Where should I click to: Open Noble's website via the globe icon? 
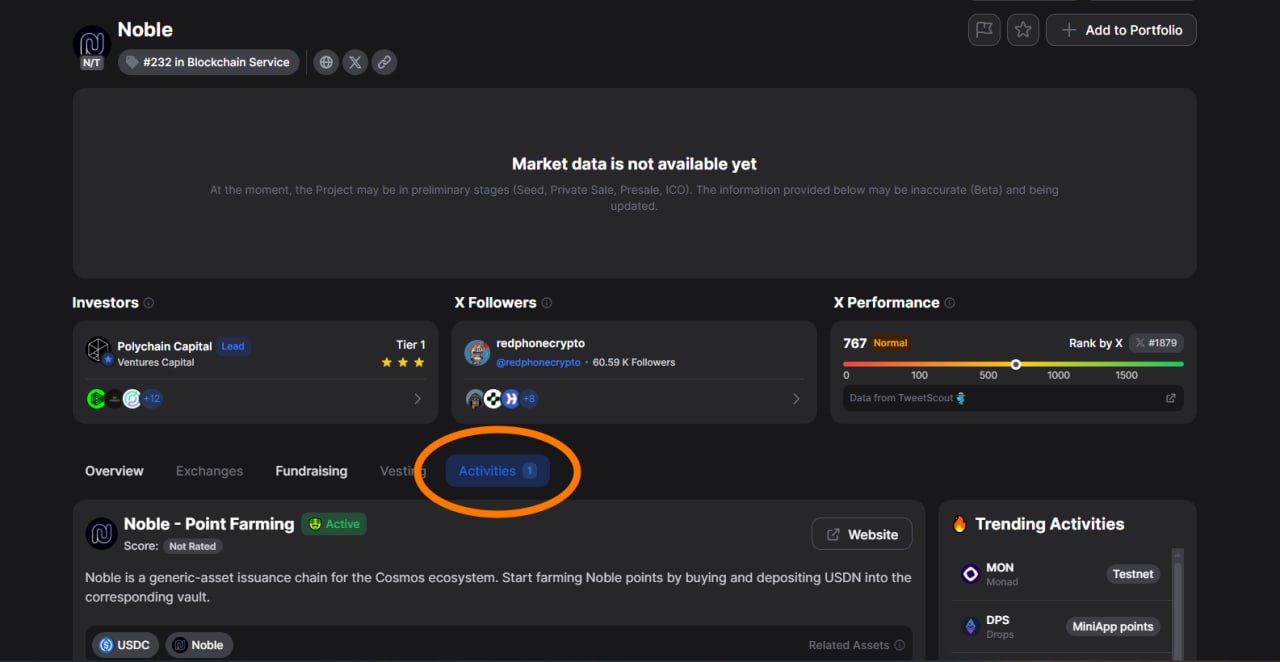coord(326,62)
